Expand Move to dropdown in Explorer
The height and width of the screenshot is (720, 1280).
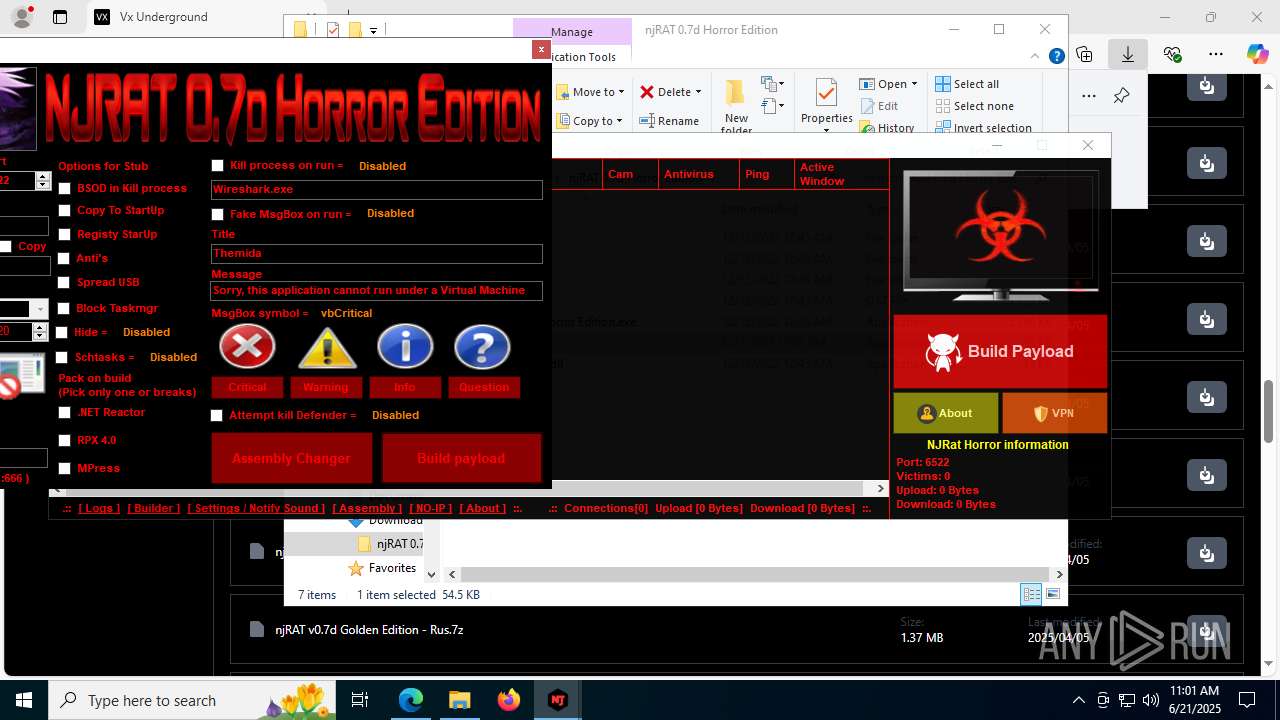point(621,92)
